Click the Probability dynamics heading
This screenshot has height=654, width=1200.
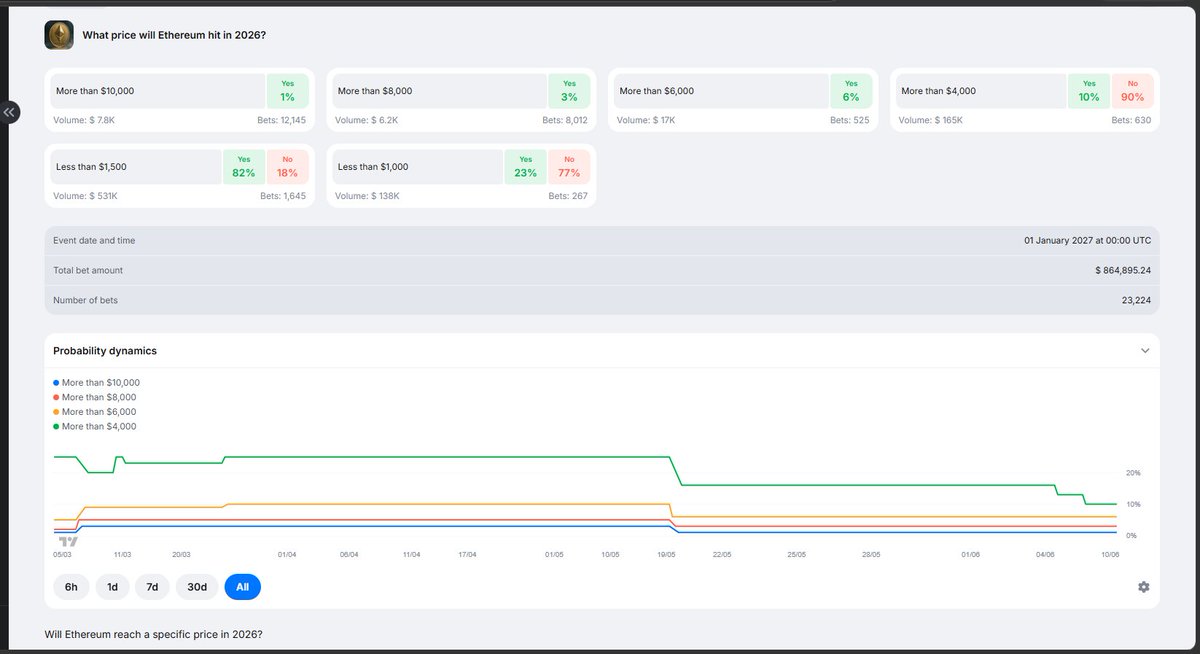click(x=105, y=351)
